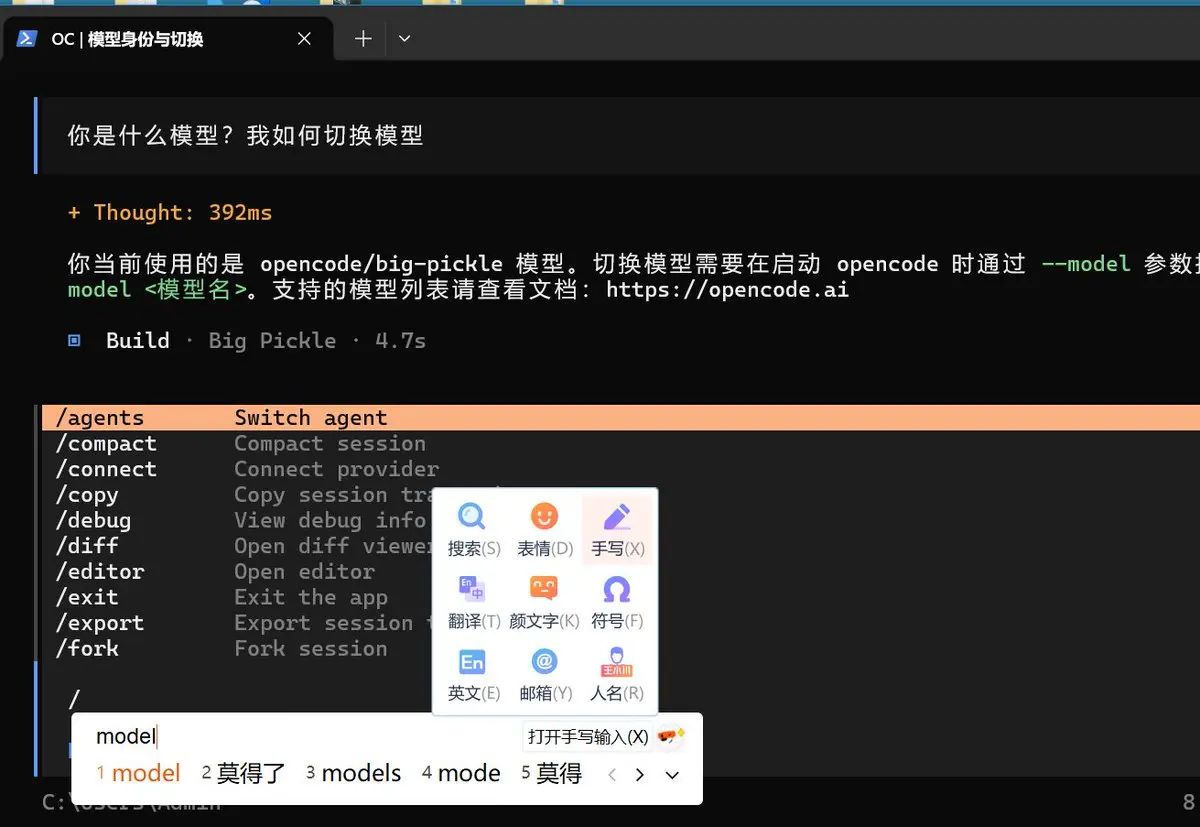Go to next candidate page arrow

click(x=640, y=775)
